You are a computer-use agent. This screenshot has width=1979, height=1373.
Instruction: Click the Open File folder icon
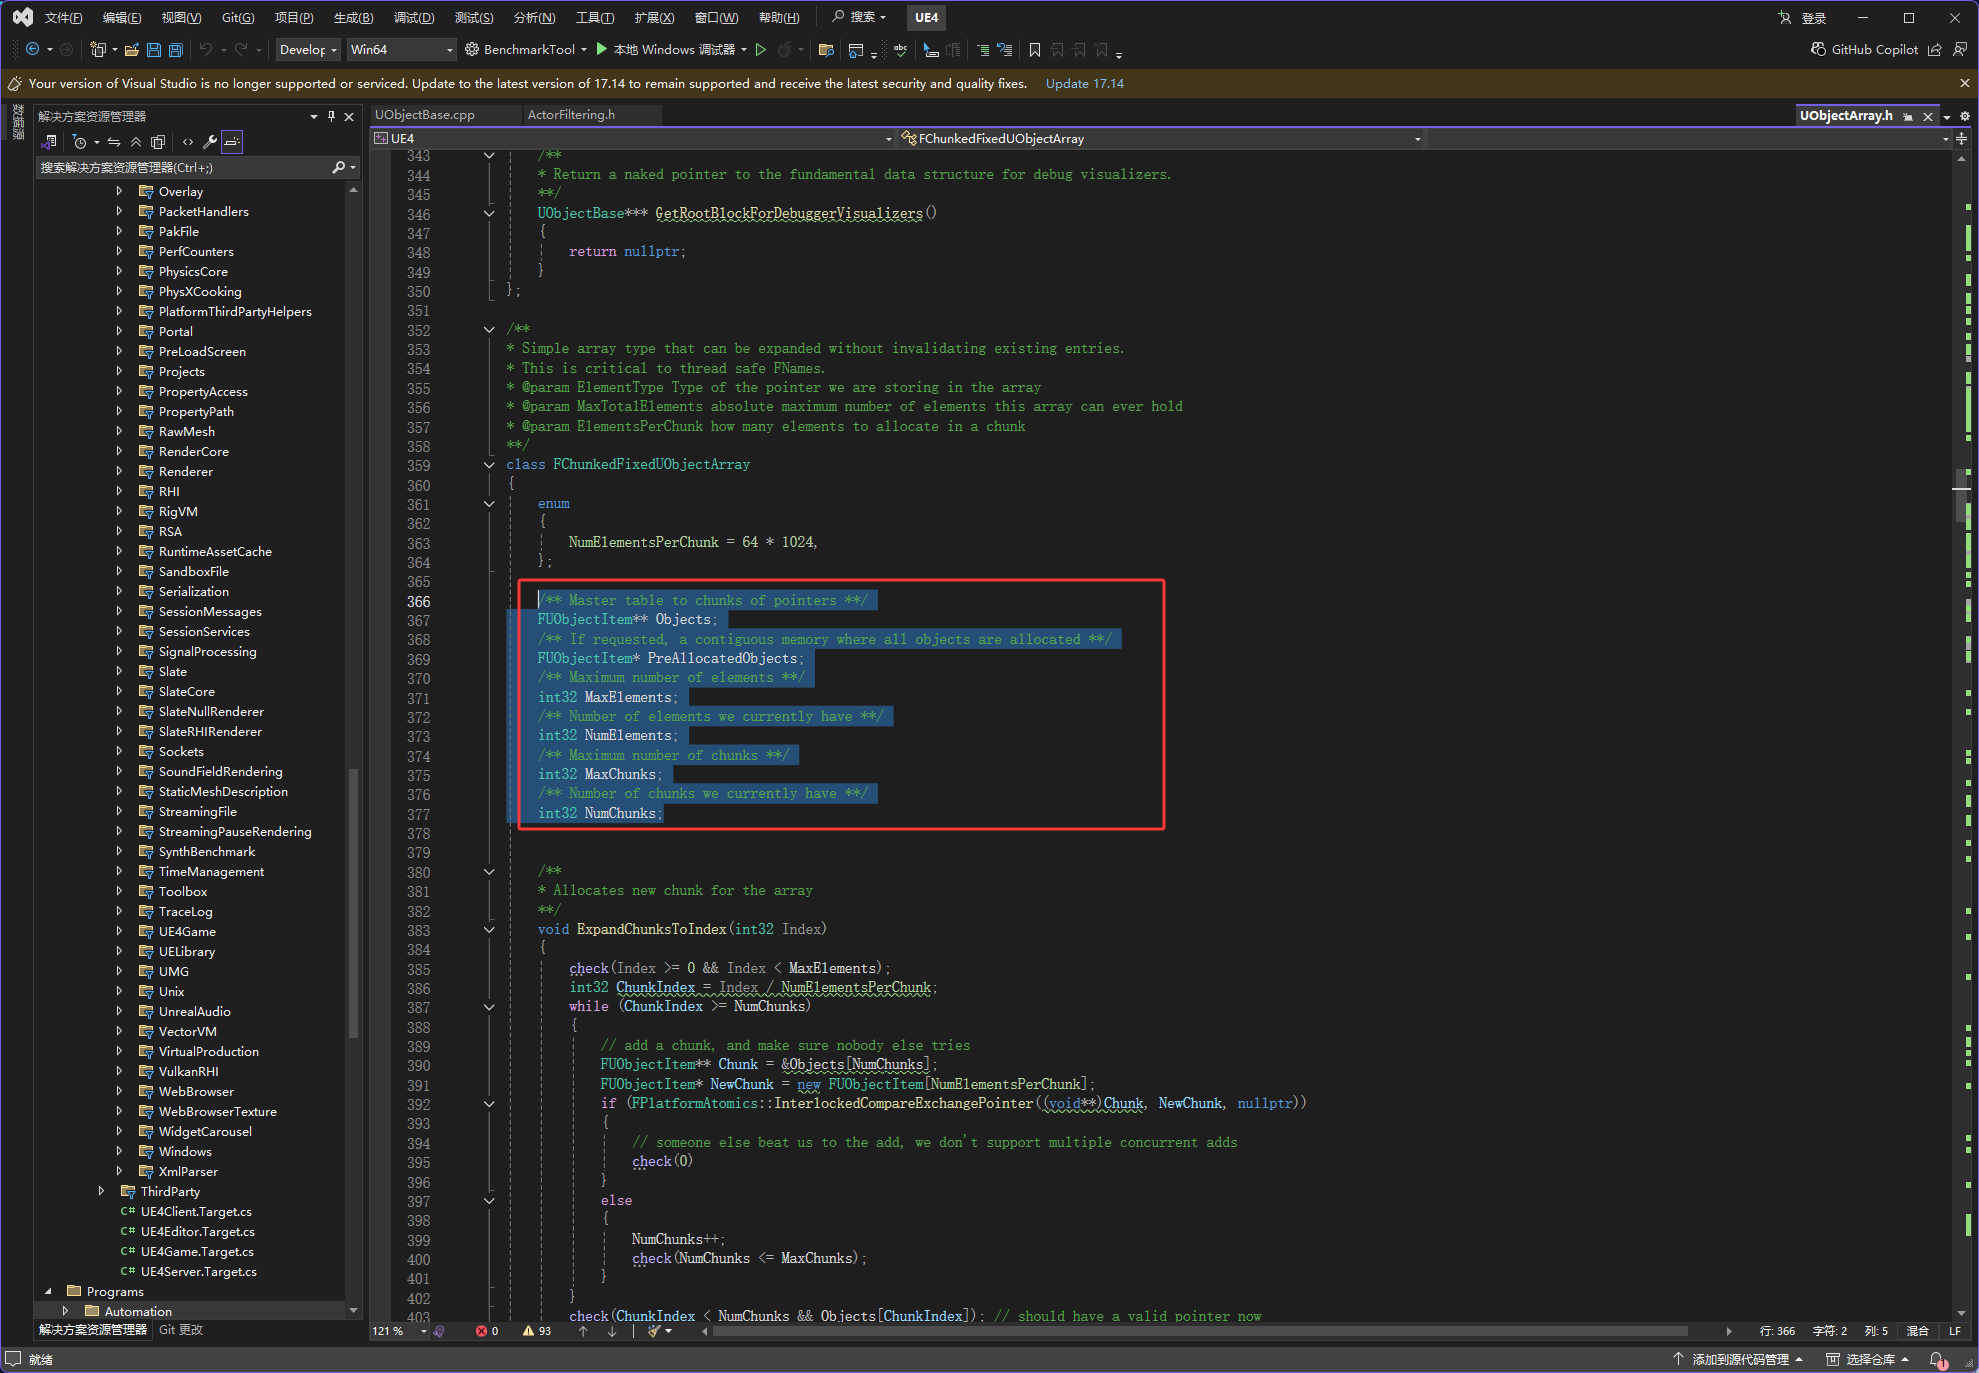131,49
